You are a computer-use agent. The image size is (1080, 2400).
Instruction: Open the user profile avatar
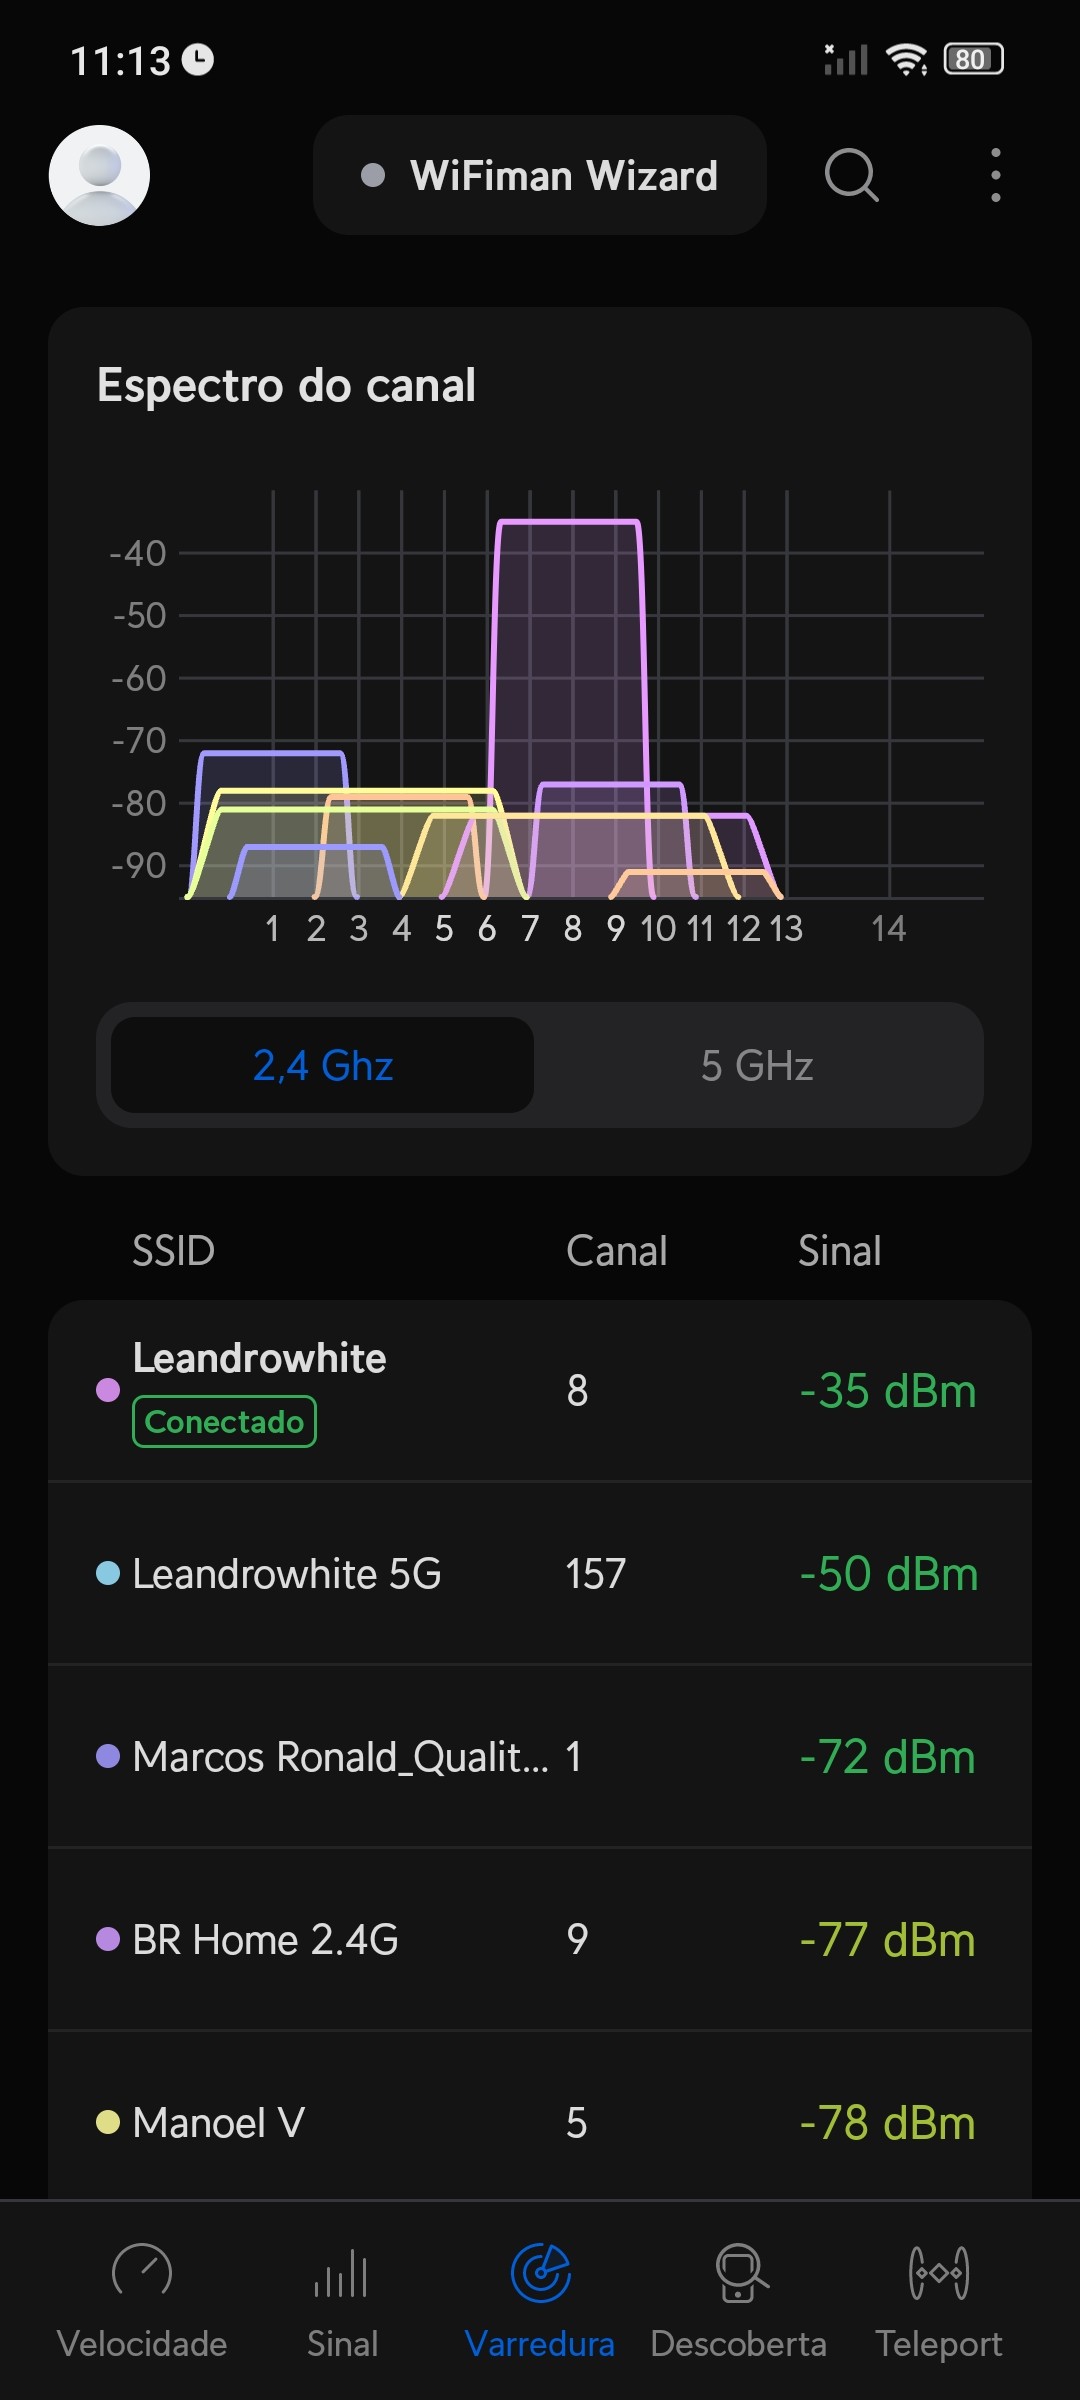pos(99,175)
